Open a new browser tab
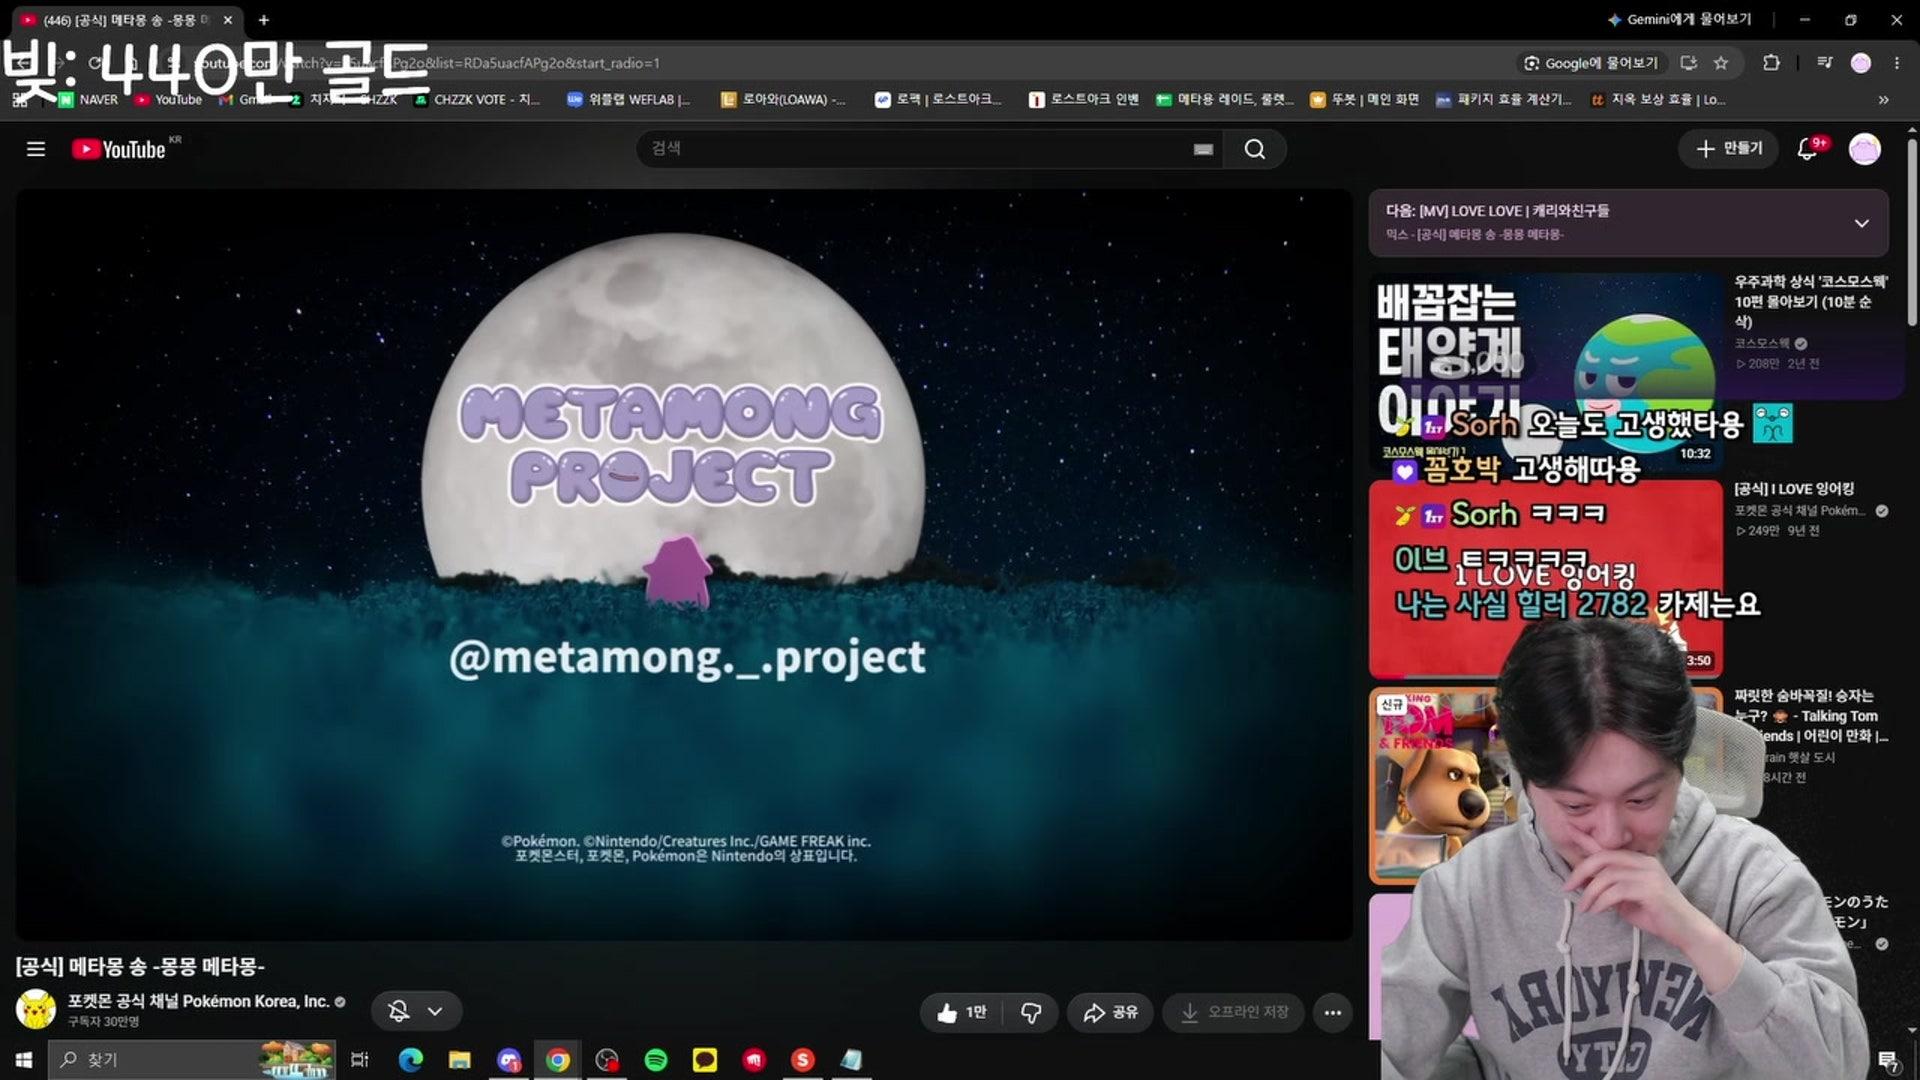1920x1080 pixels. (x=264, y=20)
